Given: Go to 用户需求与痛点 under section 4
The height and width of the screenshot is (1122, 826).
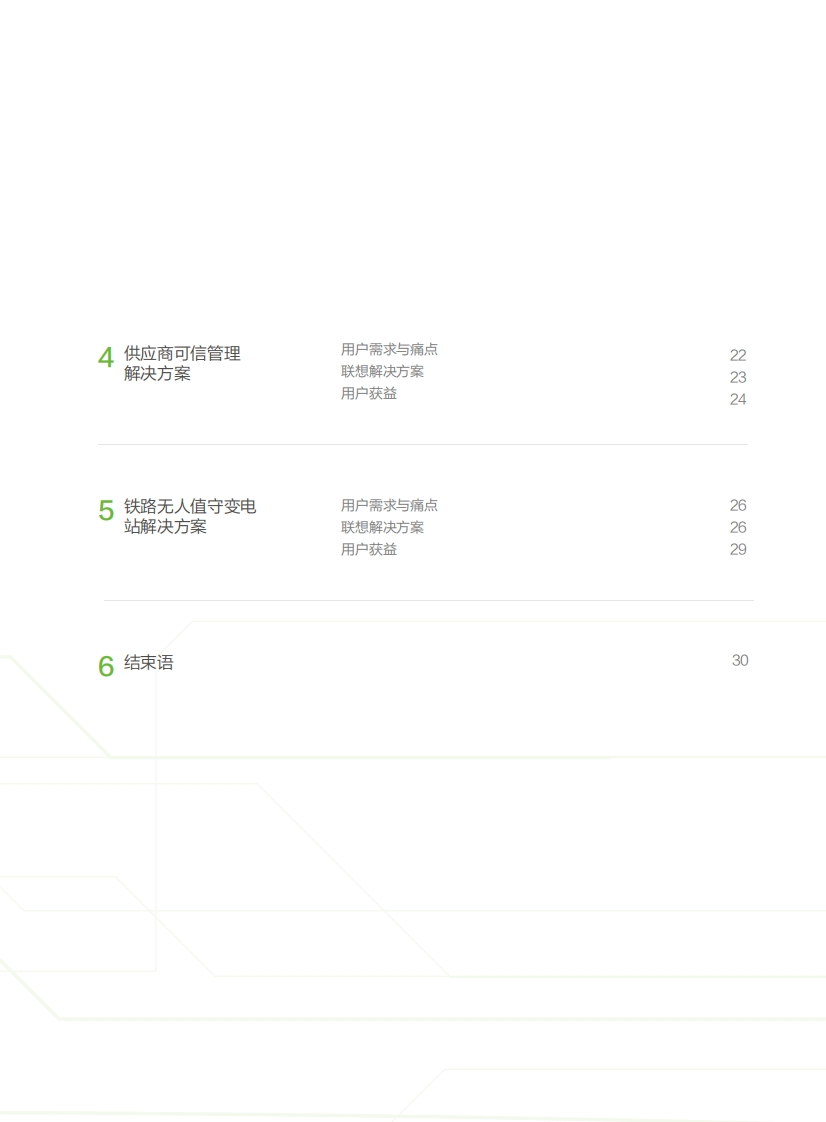Looking at the screenshot, I should tap(389, 349).
